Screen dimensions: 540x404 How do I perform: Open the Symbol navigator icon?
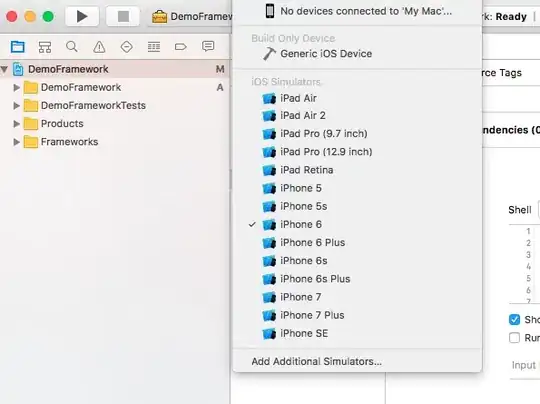click(x=45, y=47)
